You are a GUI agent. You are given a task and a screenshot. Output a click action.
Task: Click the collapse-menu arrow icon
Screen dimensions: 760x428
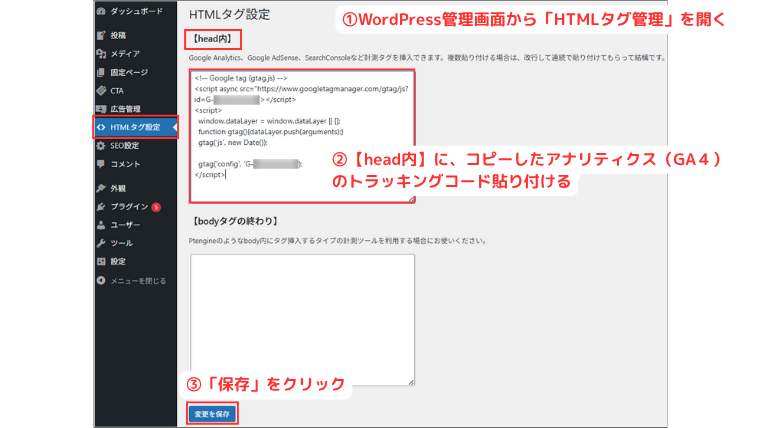point(101,281)
